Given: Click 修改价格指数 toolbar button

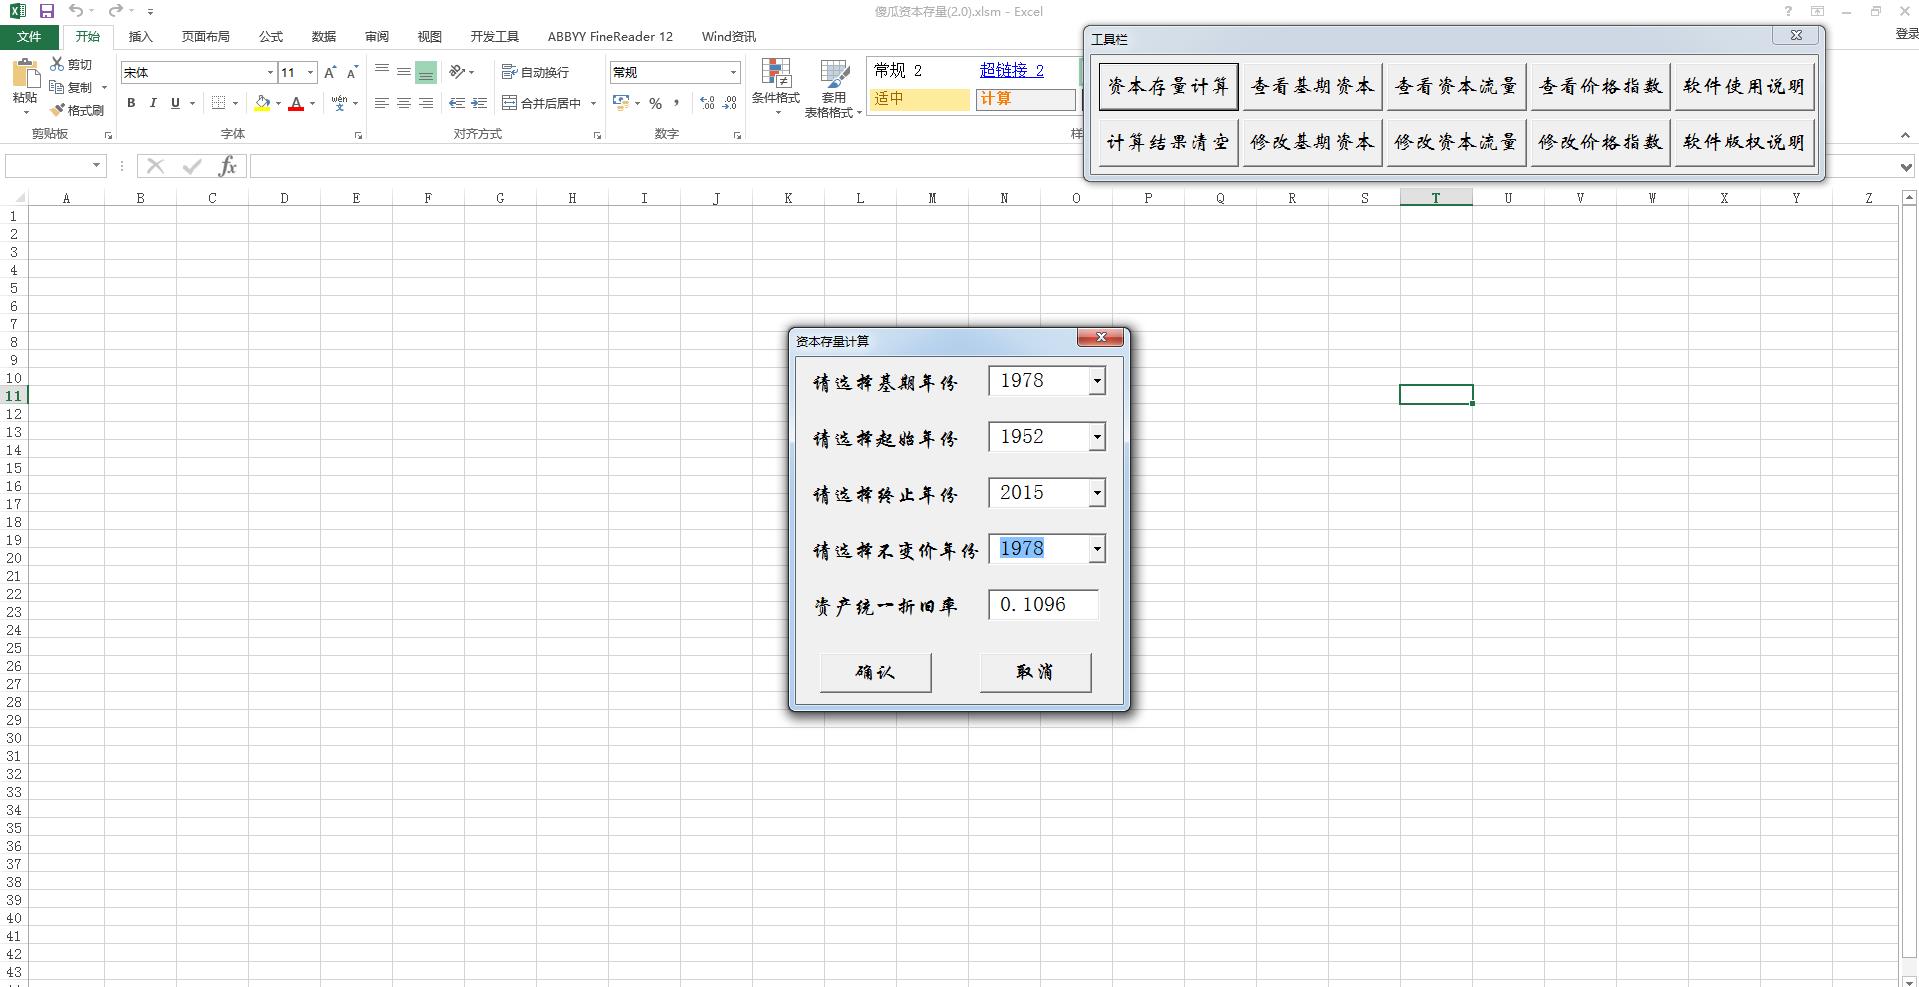Looking at the screenshot, I should click(1600, 142).
